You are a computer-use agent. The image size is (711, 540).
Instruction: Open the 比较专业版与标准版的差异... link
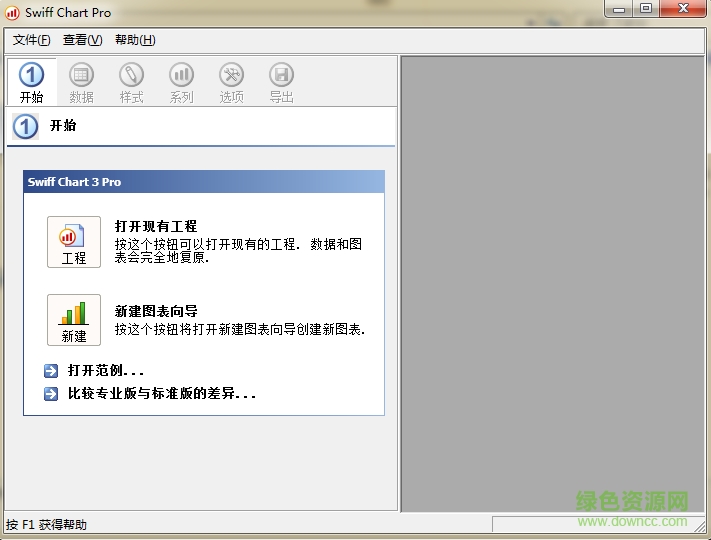point(162,393)
